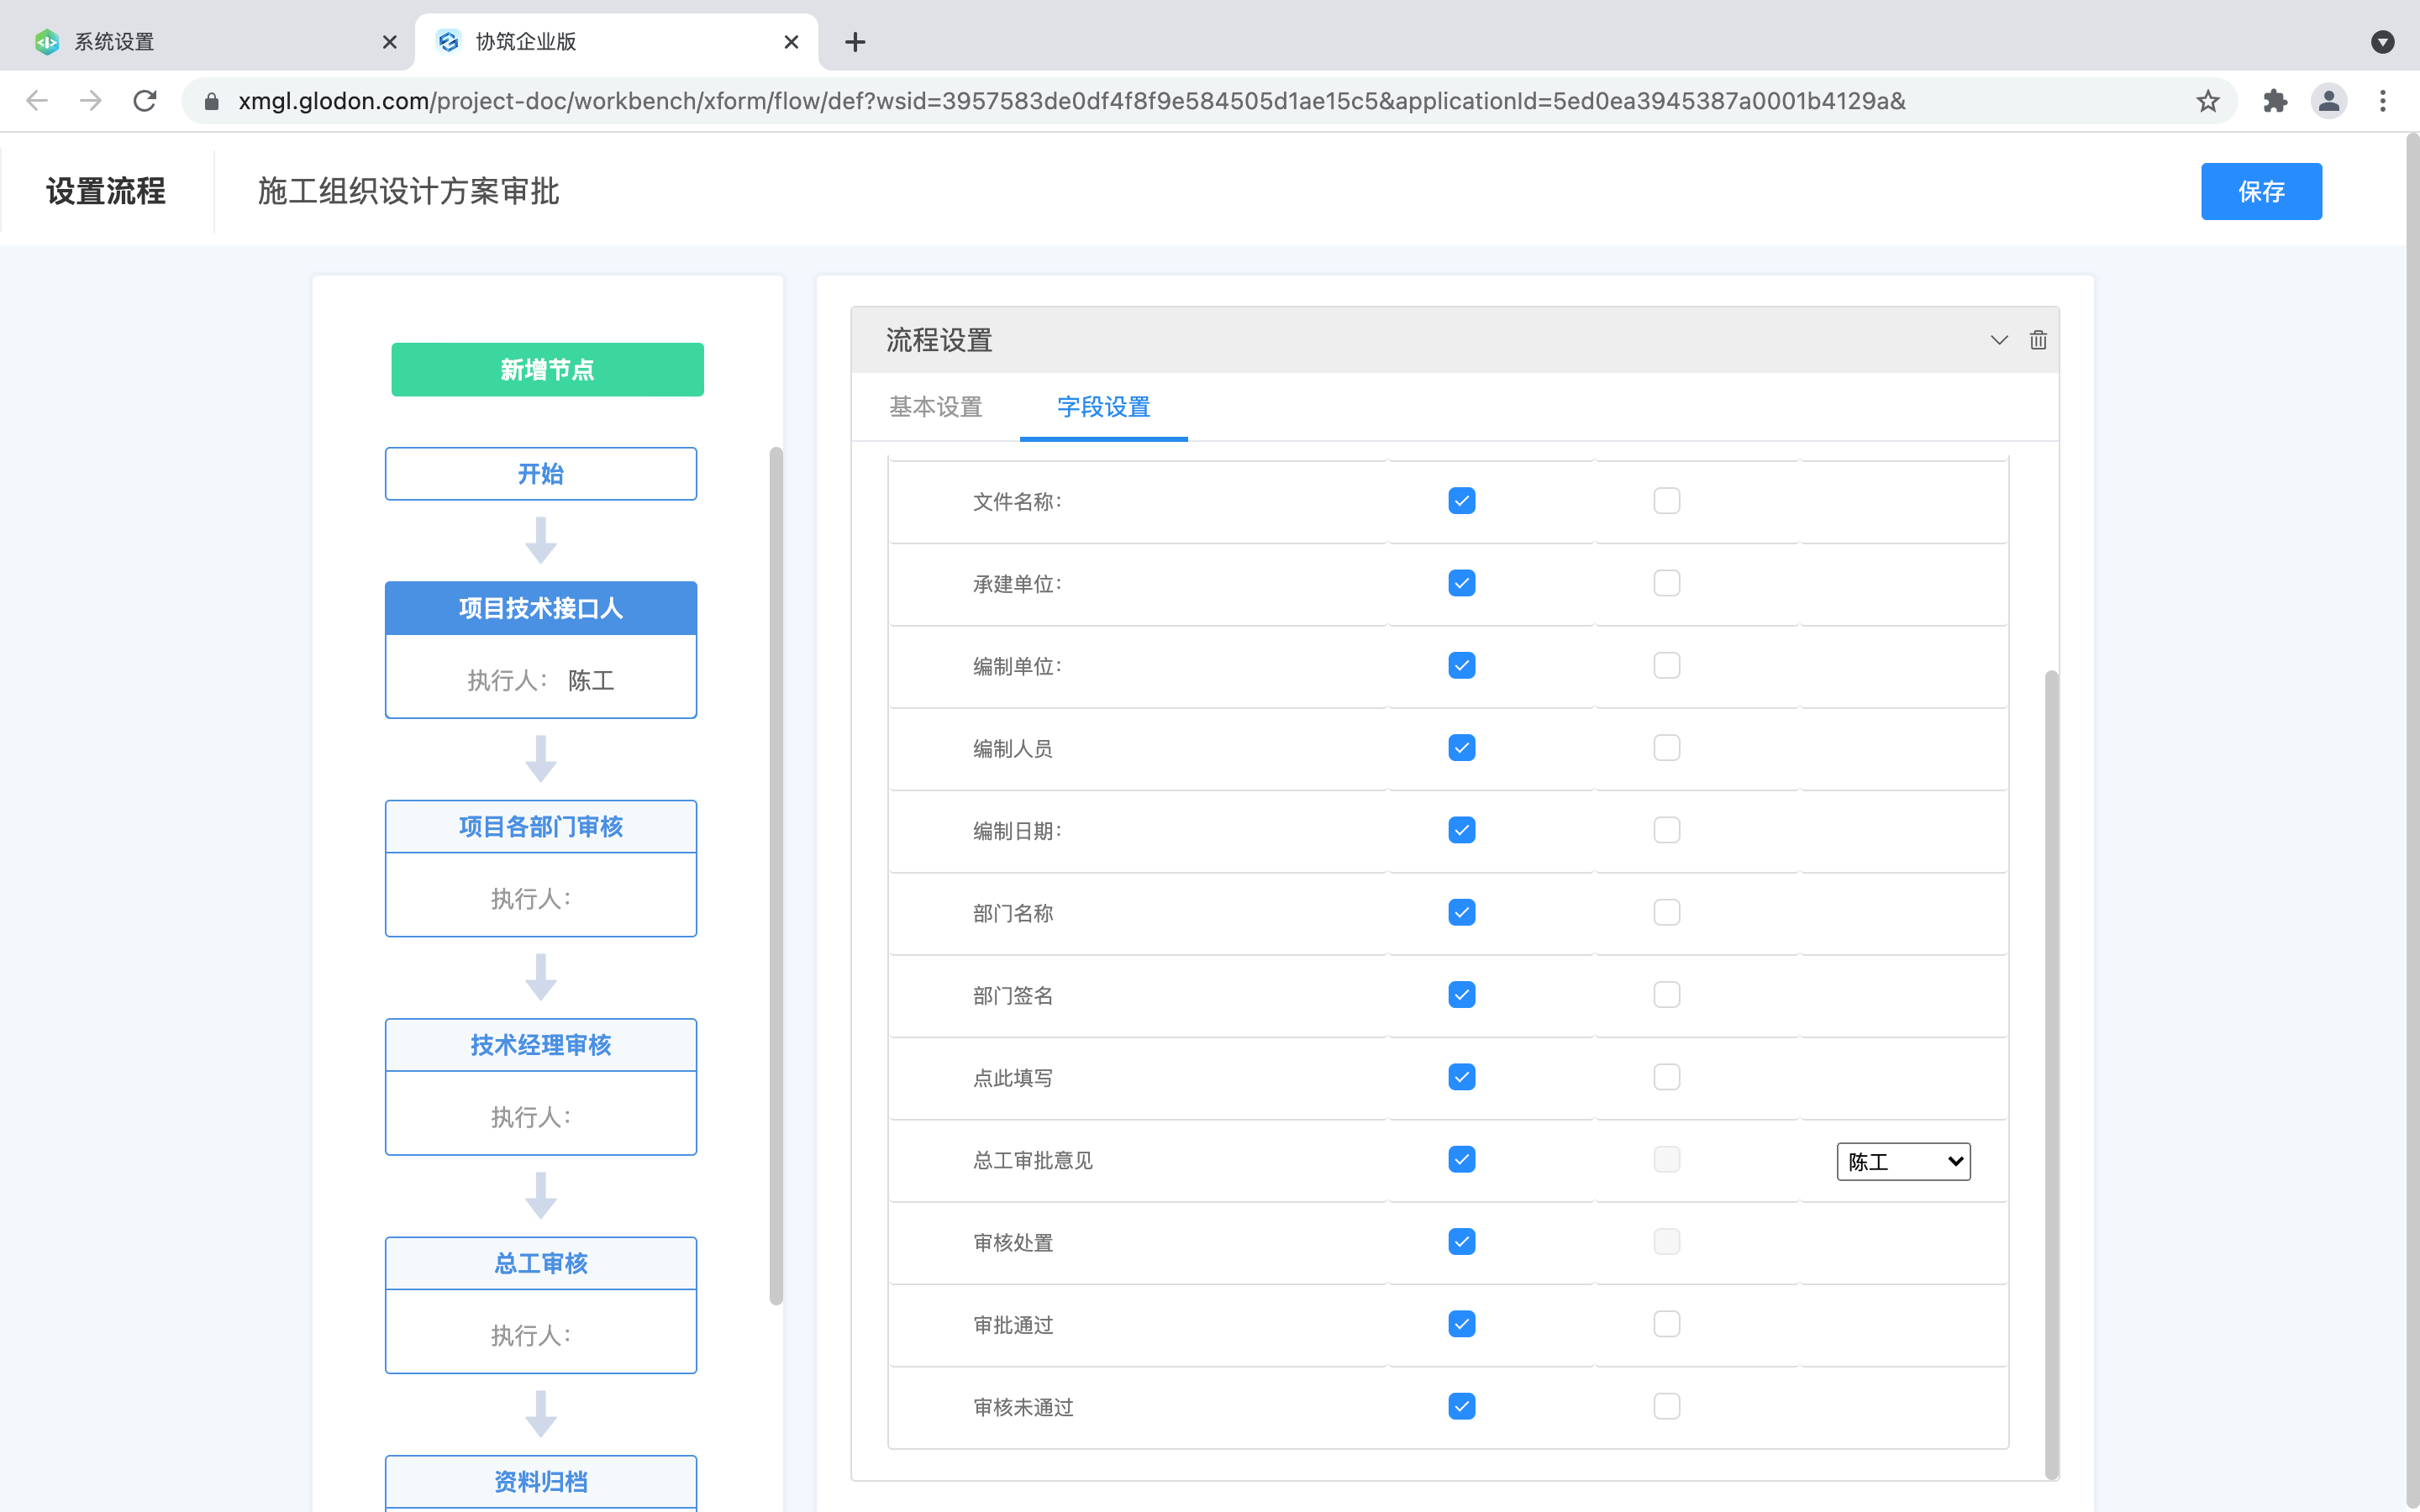Bookmark this page via the star icon
The height and width of the screenshot is (1512, 2420).
pyautogui.click(x=2207, y=100)
